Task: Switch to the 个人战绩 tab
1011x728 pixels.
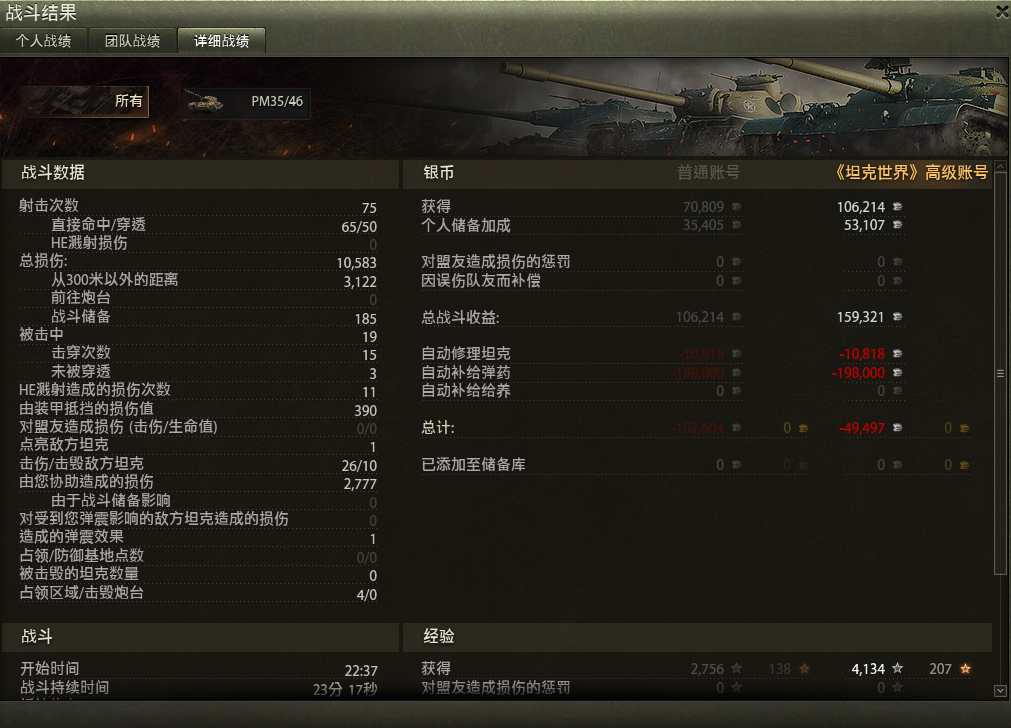Action: (x=43, y=41)
